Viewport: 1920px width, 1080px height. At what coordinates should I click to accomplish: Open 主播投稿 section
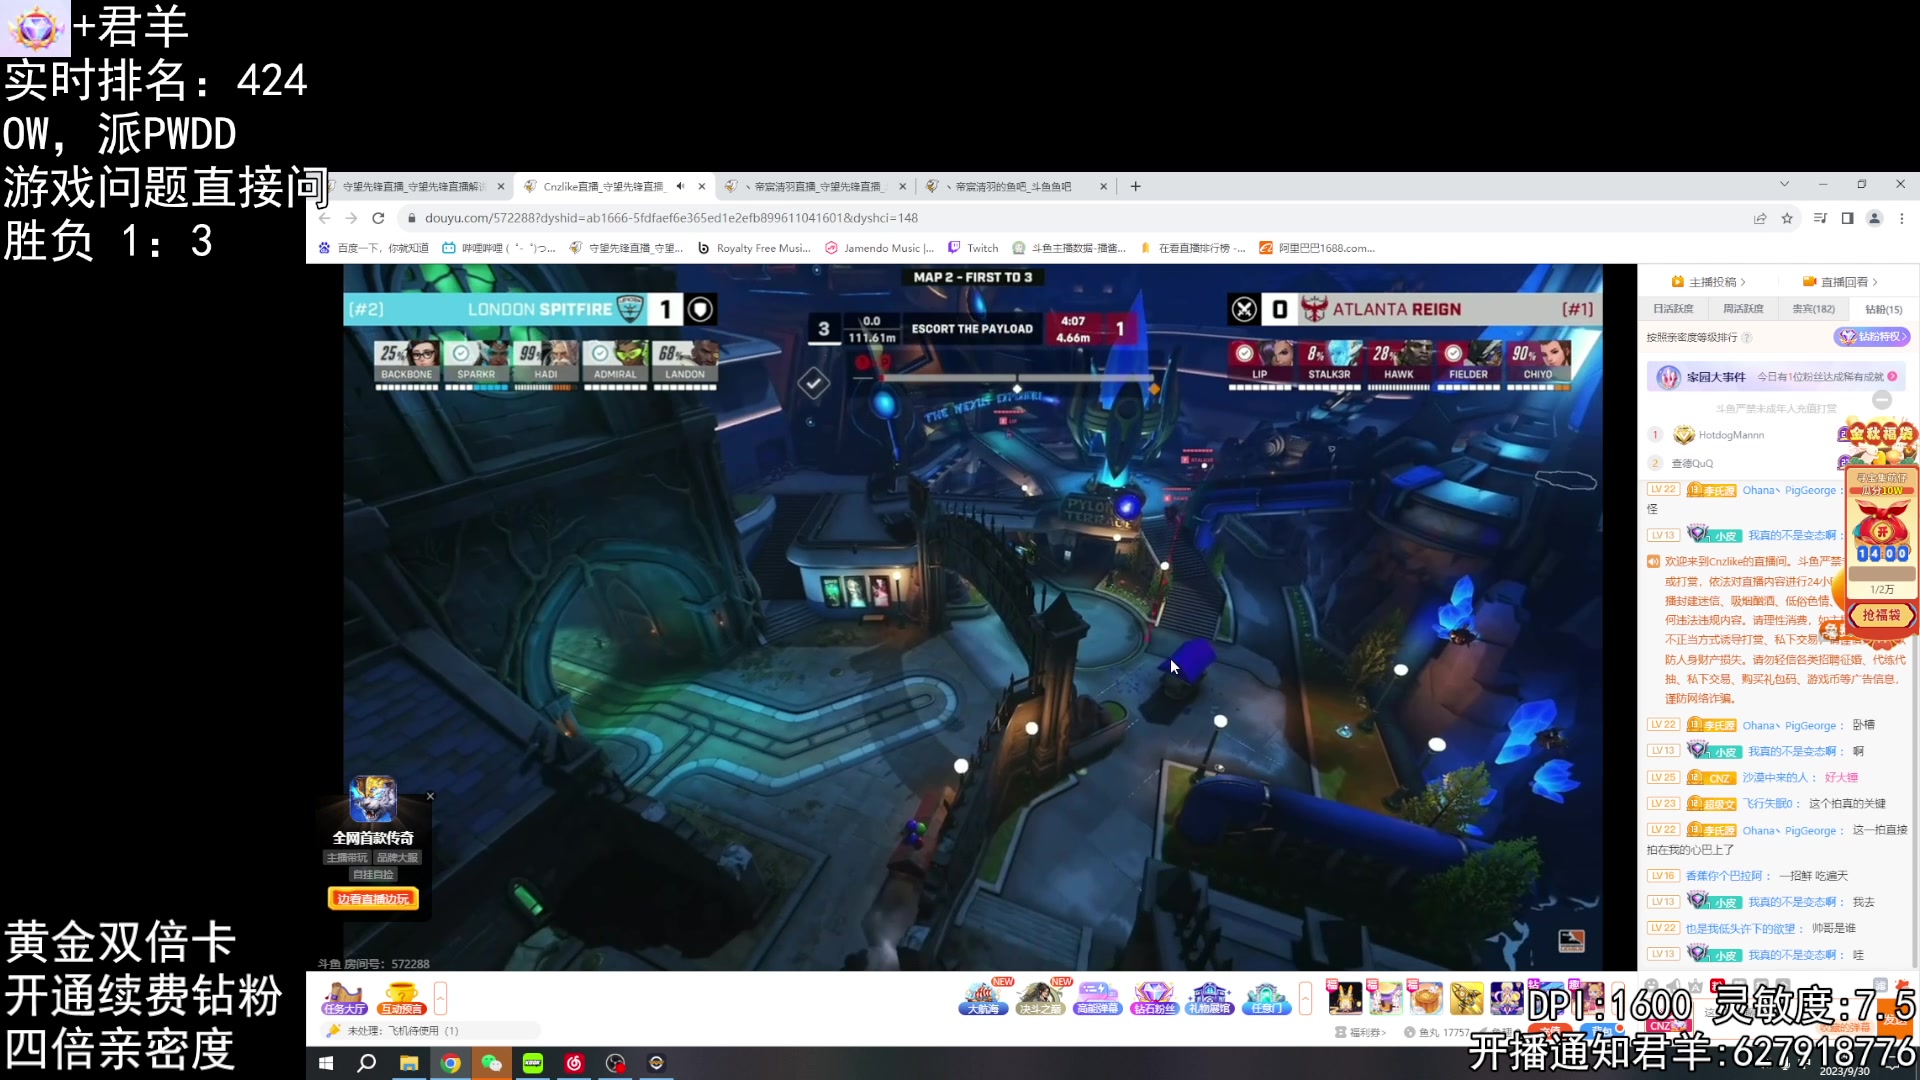click(1709, 282)
